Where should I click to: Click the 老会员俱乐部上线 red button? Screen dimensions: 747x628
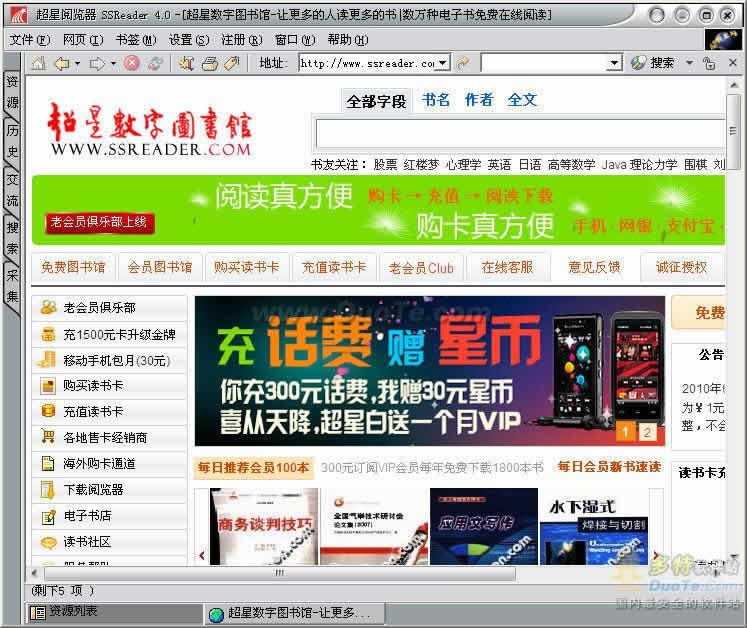pyautogui.click(x=99, y=223)
